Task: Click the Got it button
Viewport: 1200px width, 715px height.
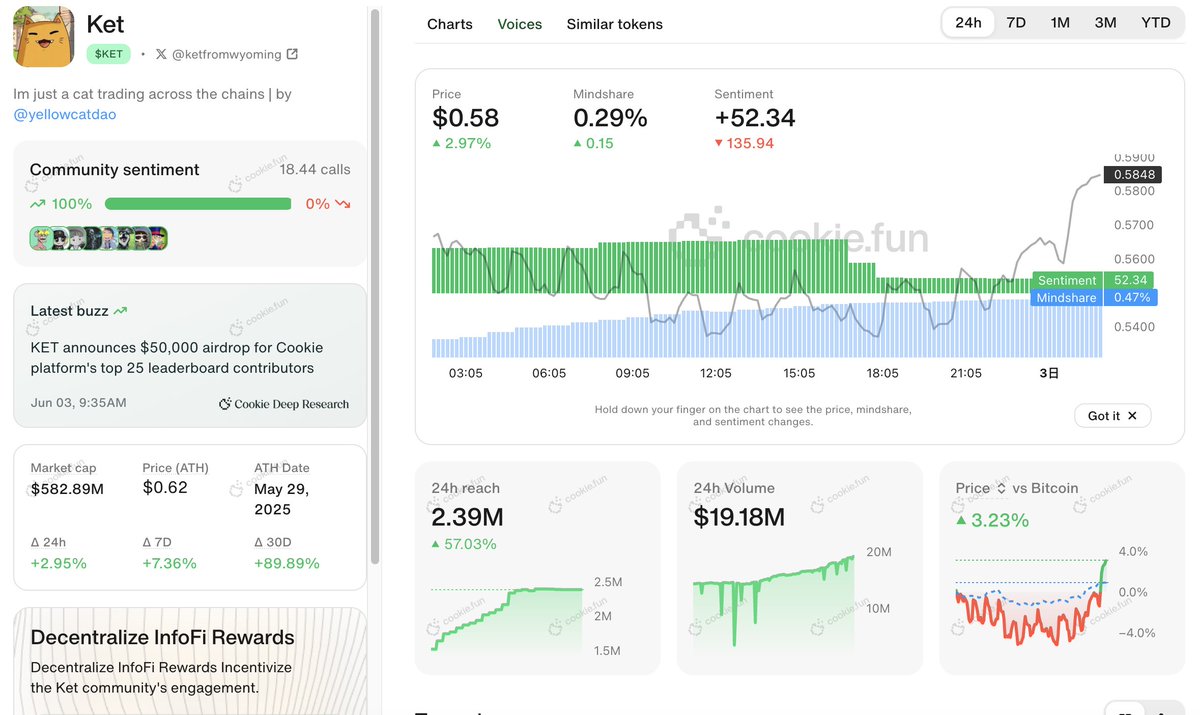Action: tap(1113, 416)
